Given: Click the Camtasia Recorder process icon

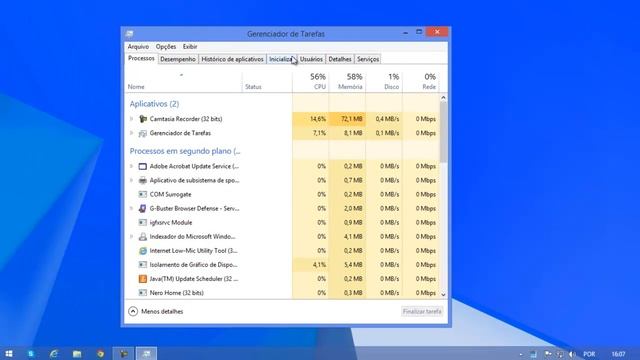Looking at the screenshot, I should coord(142,119).
